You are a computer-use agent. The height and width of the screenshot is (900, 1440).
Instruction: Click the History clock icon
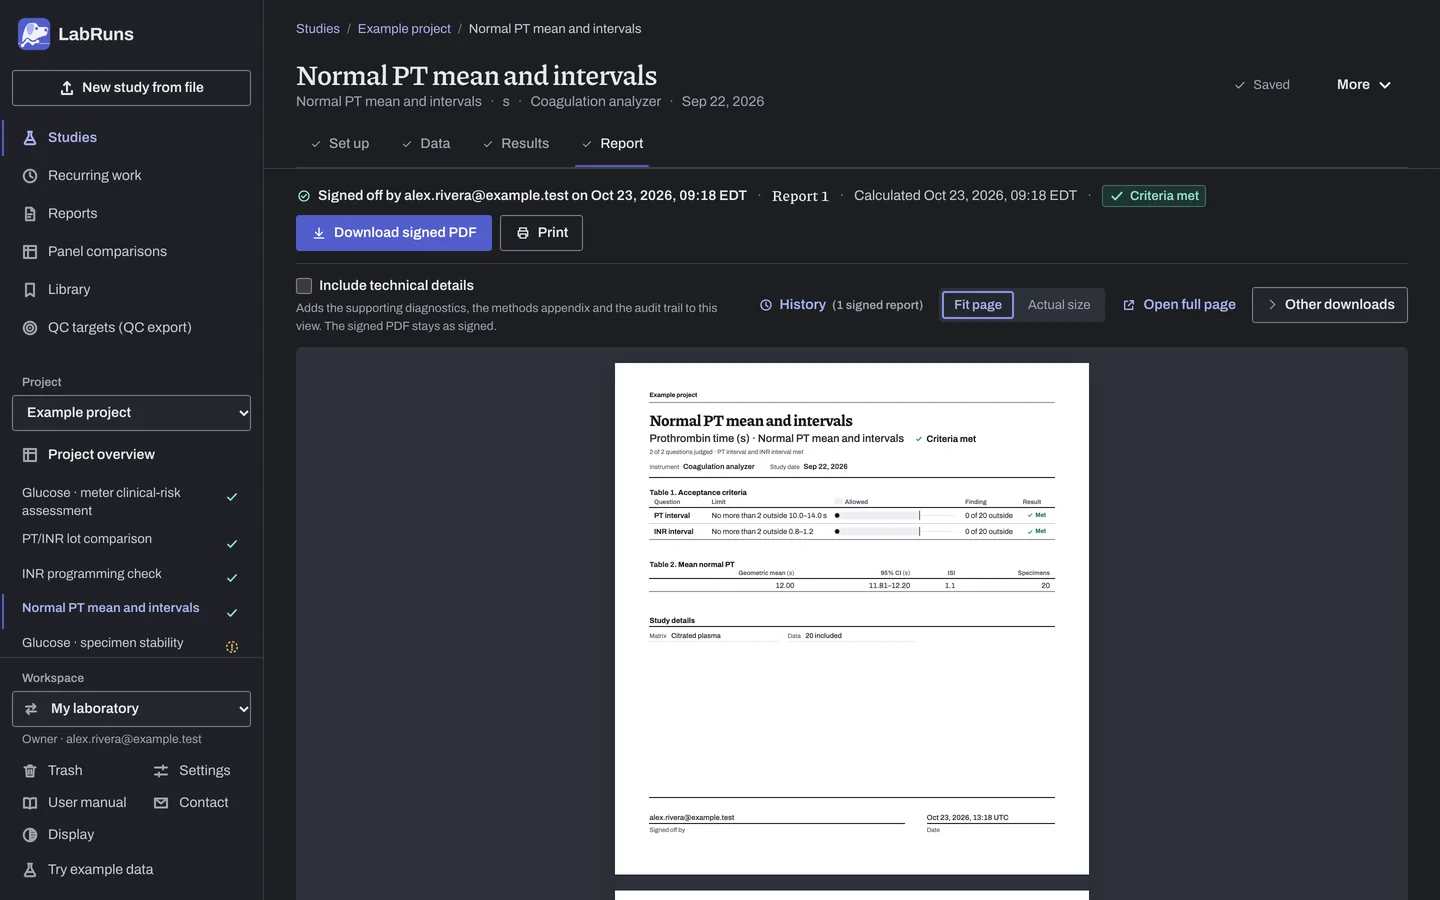(766, 305)
